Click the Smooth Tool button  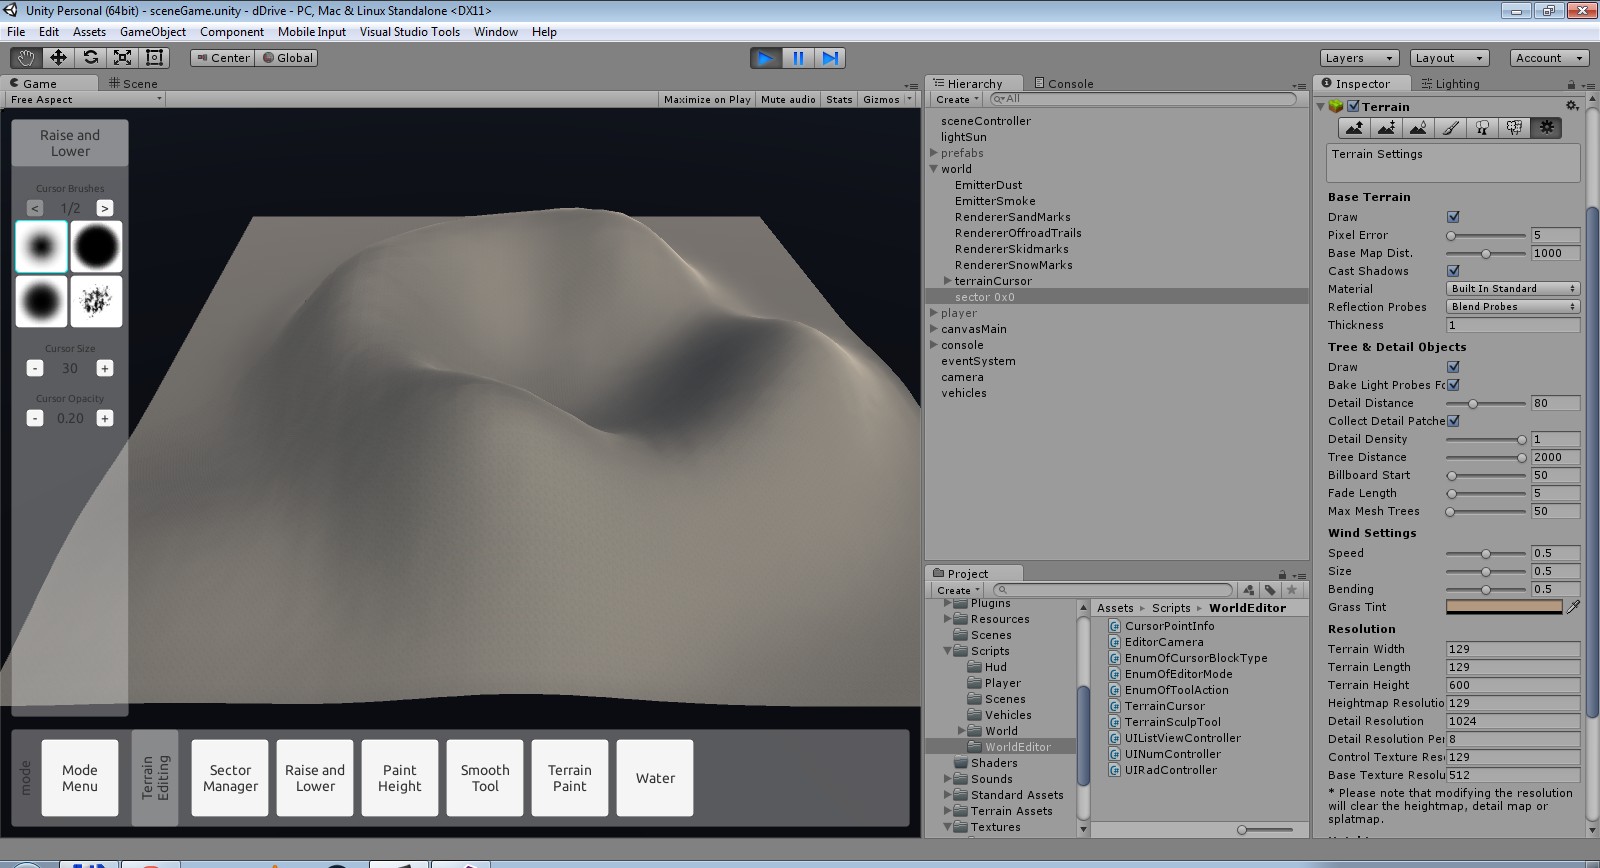485,778
